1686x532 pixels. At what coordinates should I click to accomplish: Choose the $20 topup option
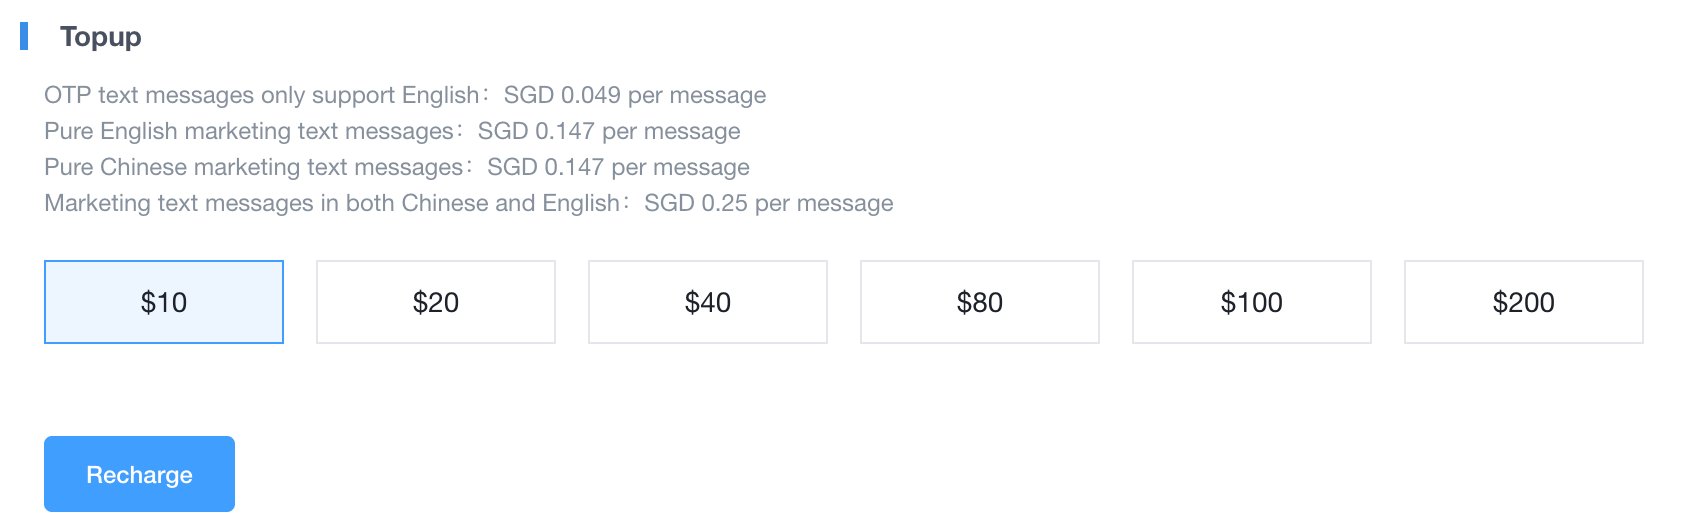pos(436,302)
